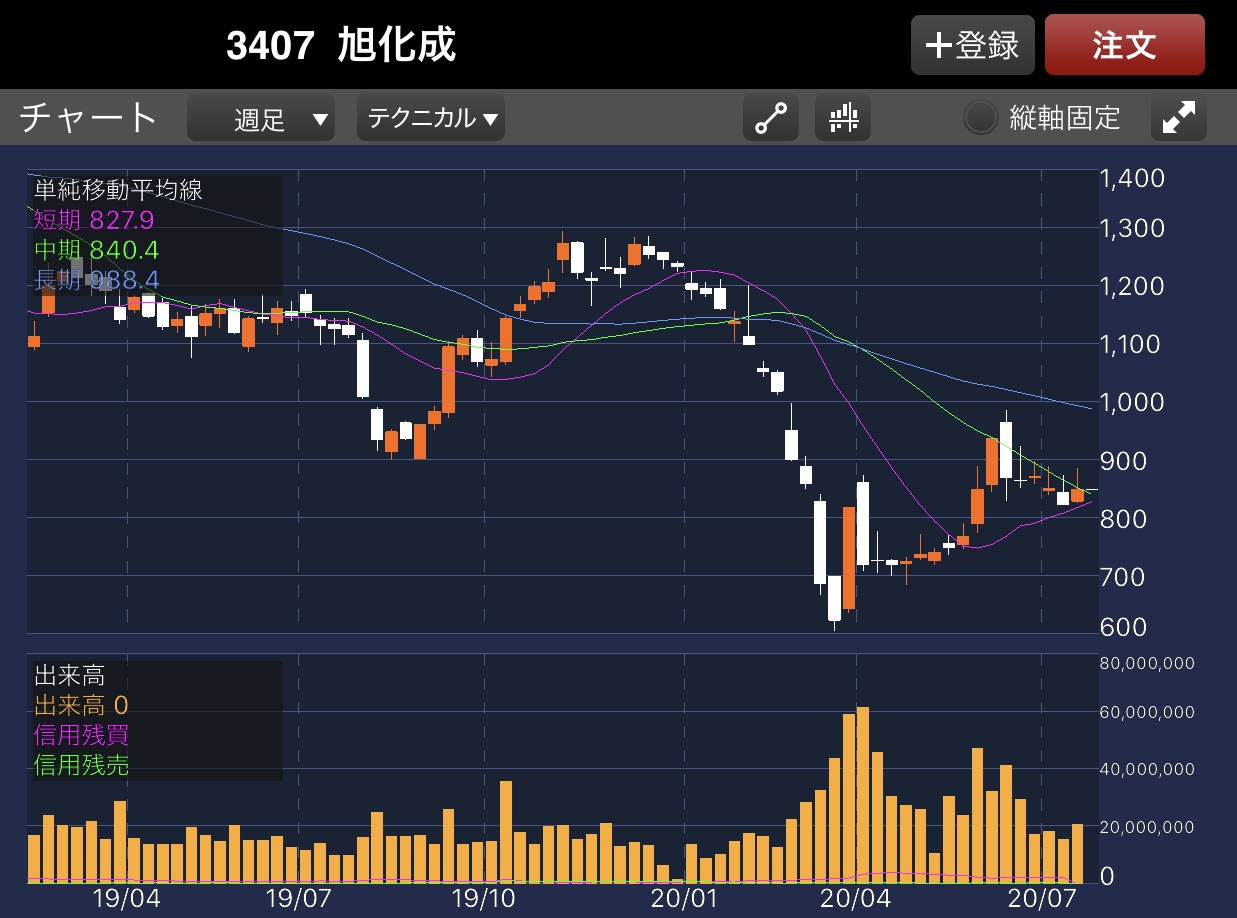Select the orange 出来高 0 volume legend

point(81,706)
